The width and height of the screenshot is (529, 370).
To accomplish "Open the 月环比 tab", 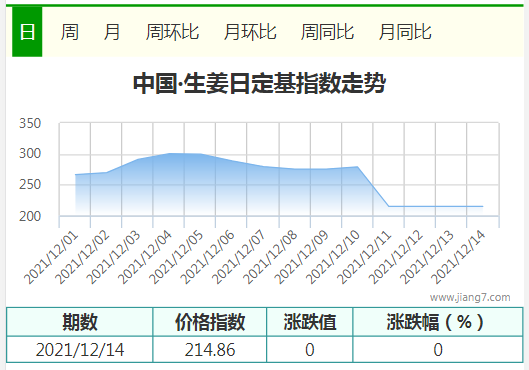I will click(x=250, y=32).
